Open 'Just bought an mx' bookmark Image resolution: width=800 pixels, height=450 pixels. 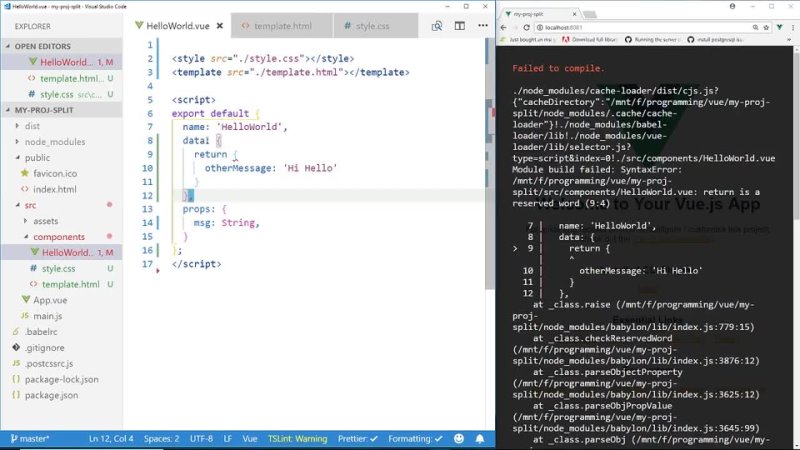click(528, 39)
